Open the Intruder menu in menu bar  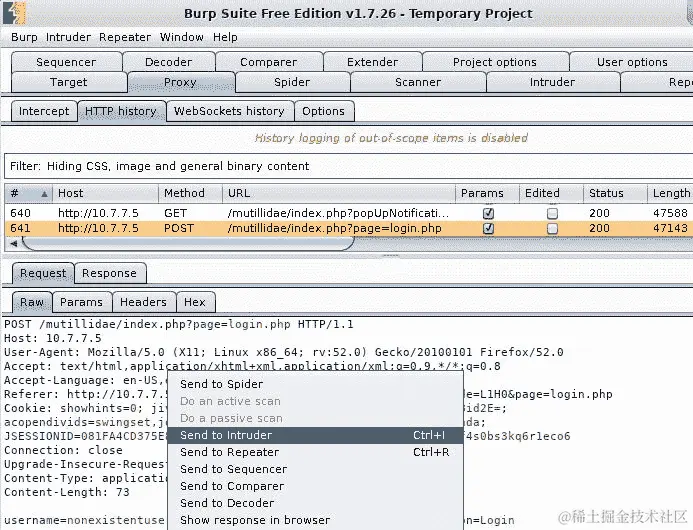(68, 37)
